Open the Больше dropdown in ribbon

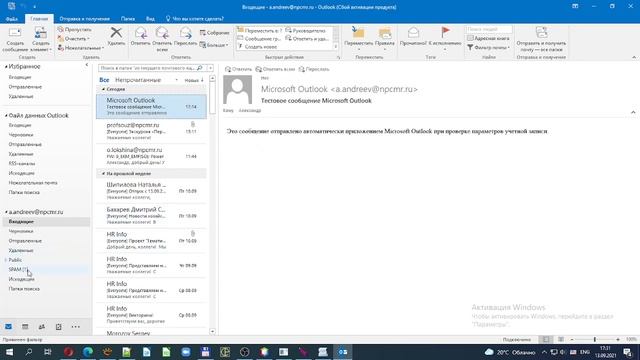click(x=213, y=45)
